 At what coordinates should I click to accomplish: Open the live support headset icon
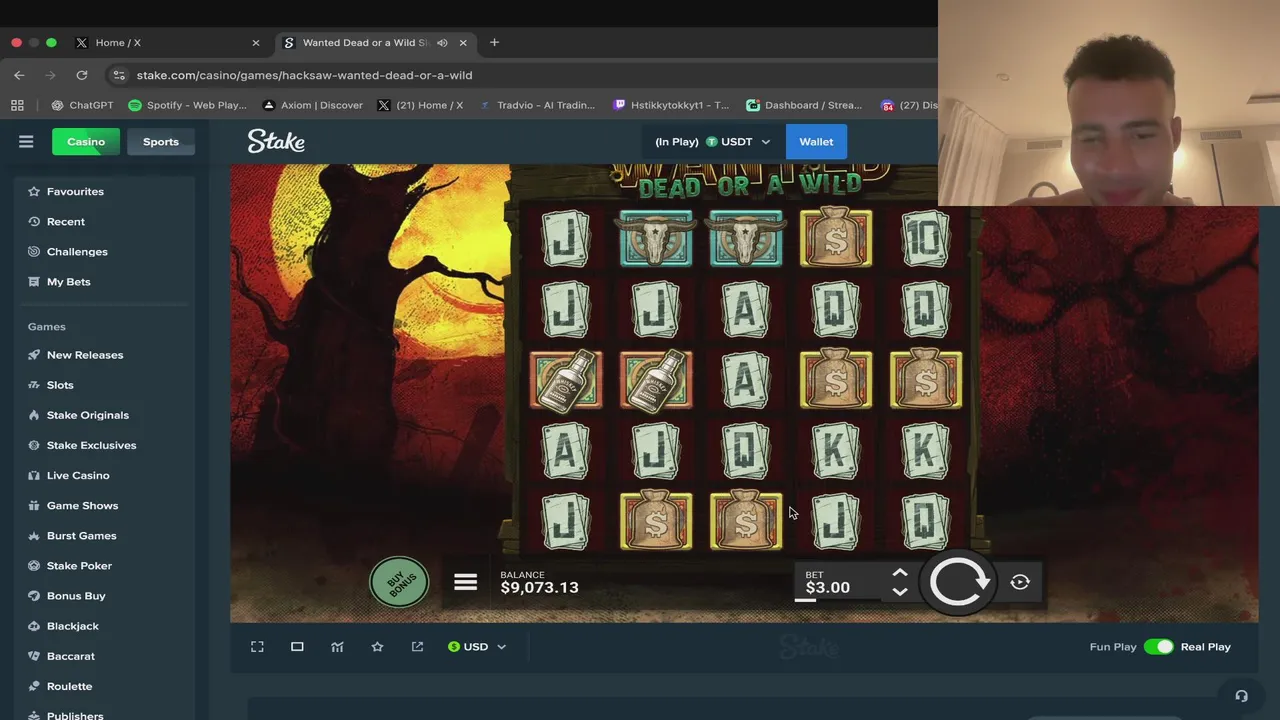1241,696
